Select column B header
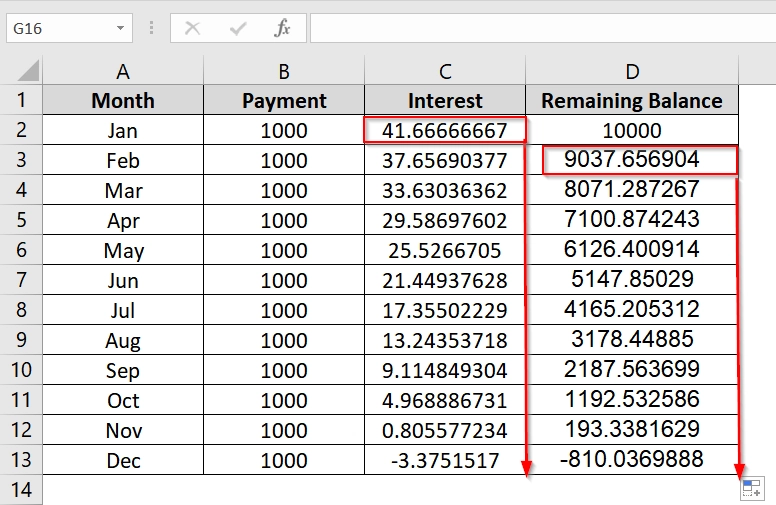This screenshot has height=505, width=776. pyautogui.click(x=284, y=71)
